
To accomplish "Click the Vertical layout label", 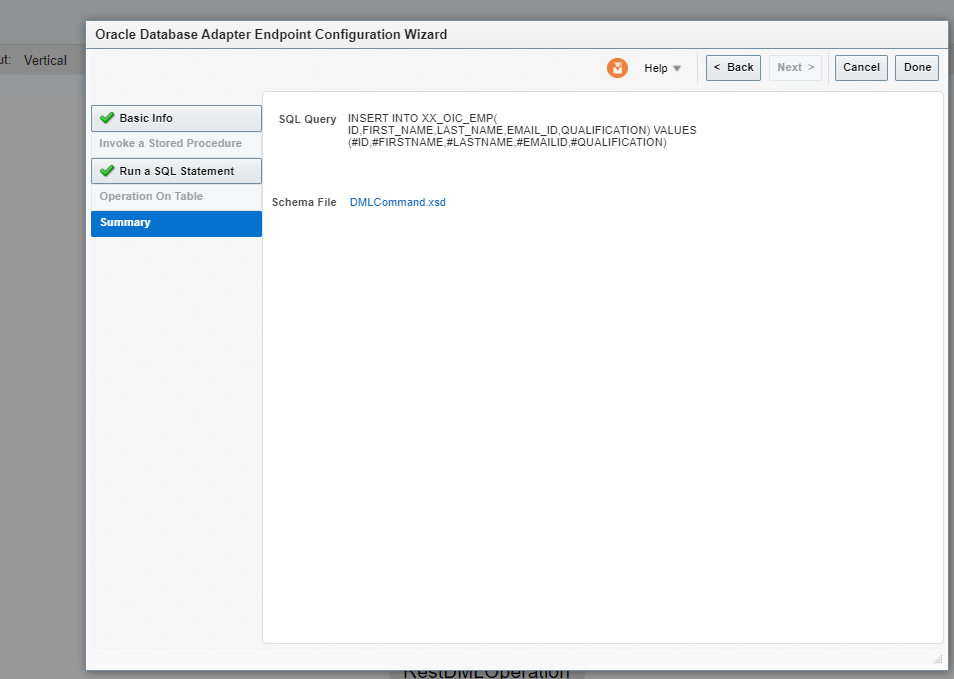I will [45, 60].
